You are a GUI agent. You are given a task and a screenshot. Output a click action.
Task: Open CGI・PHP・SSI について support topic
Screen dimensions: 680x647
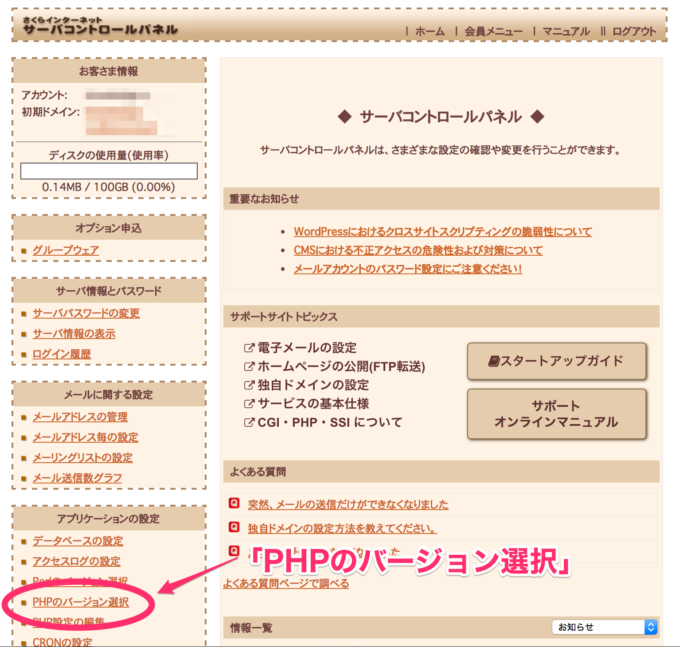330,422
